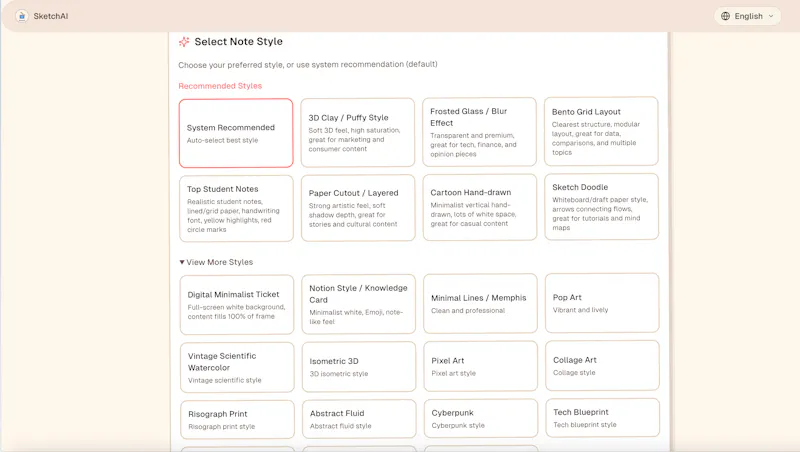
Task: Click the 'Choose your preferred style' description text
Action: coord(308,64)
